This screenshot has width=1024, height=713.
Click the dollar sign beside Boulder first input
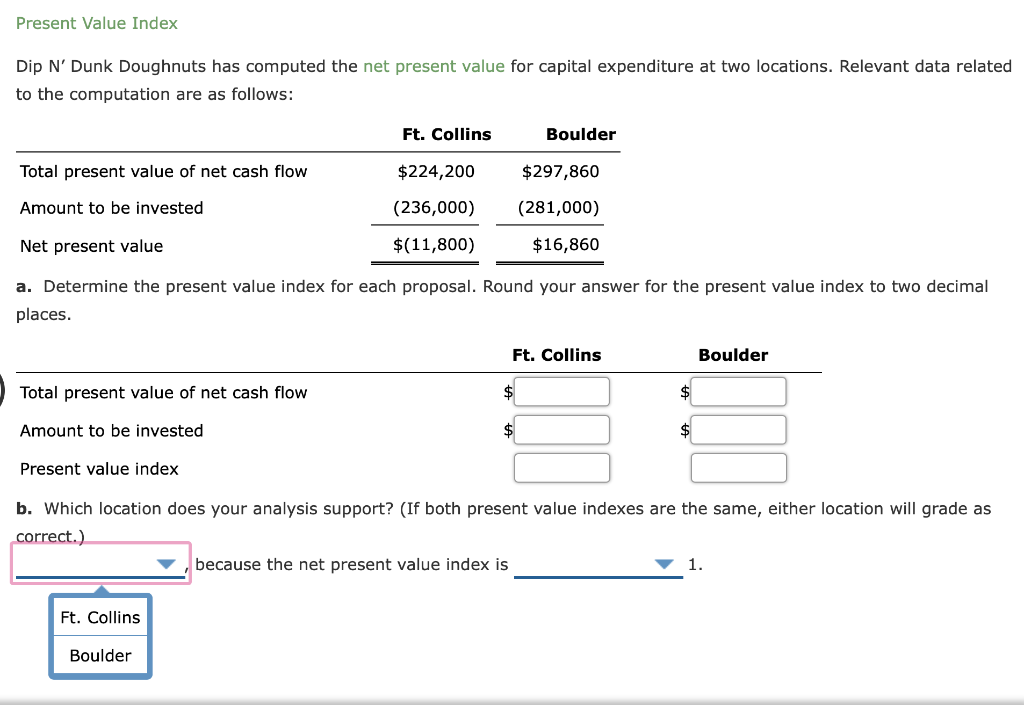click(x=685, y=391)
